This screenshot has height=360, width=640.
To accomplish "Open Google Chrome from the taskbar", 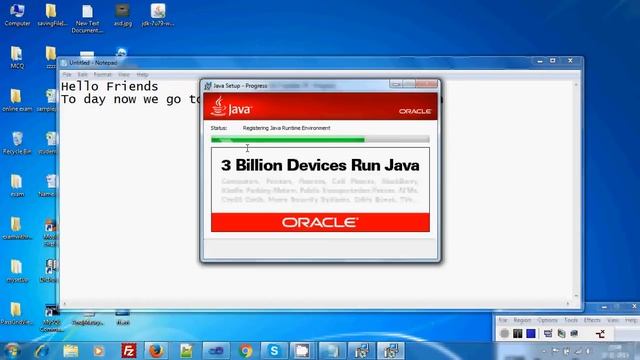I will pos(245,351).
